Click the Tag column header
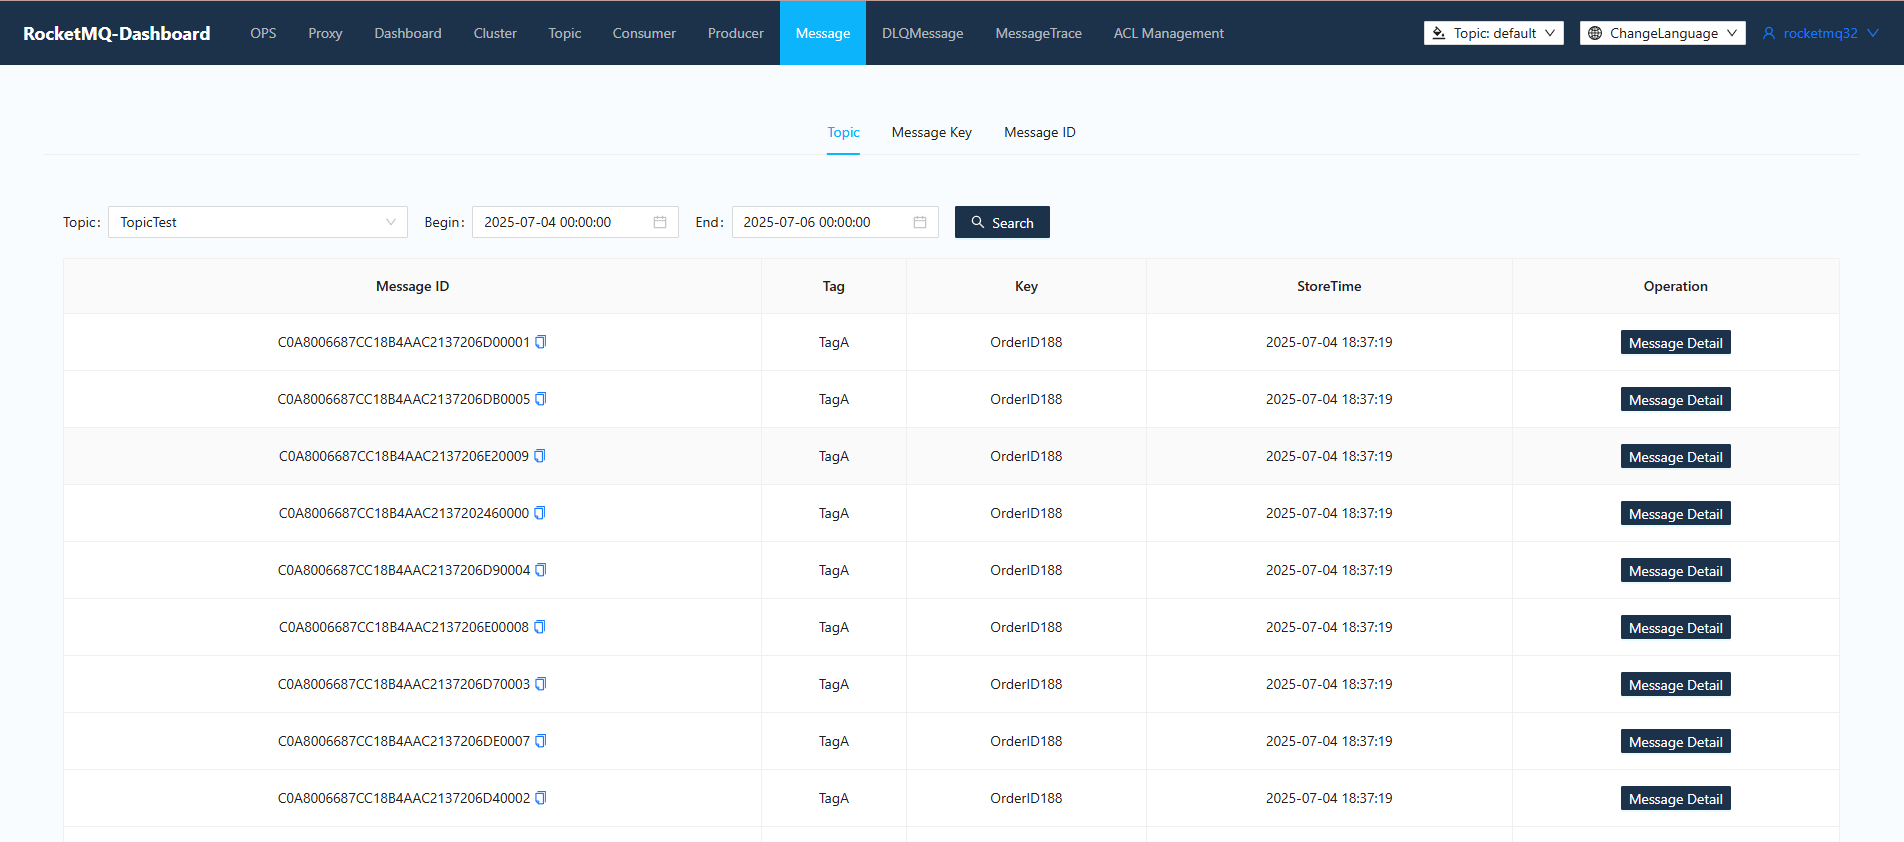Image resolution: width=1904 pixels, height=842 pixels. click(x=834, y=286)
